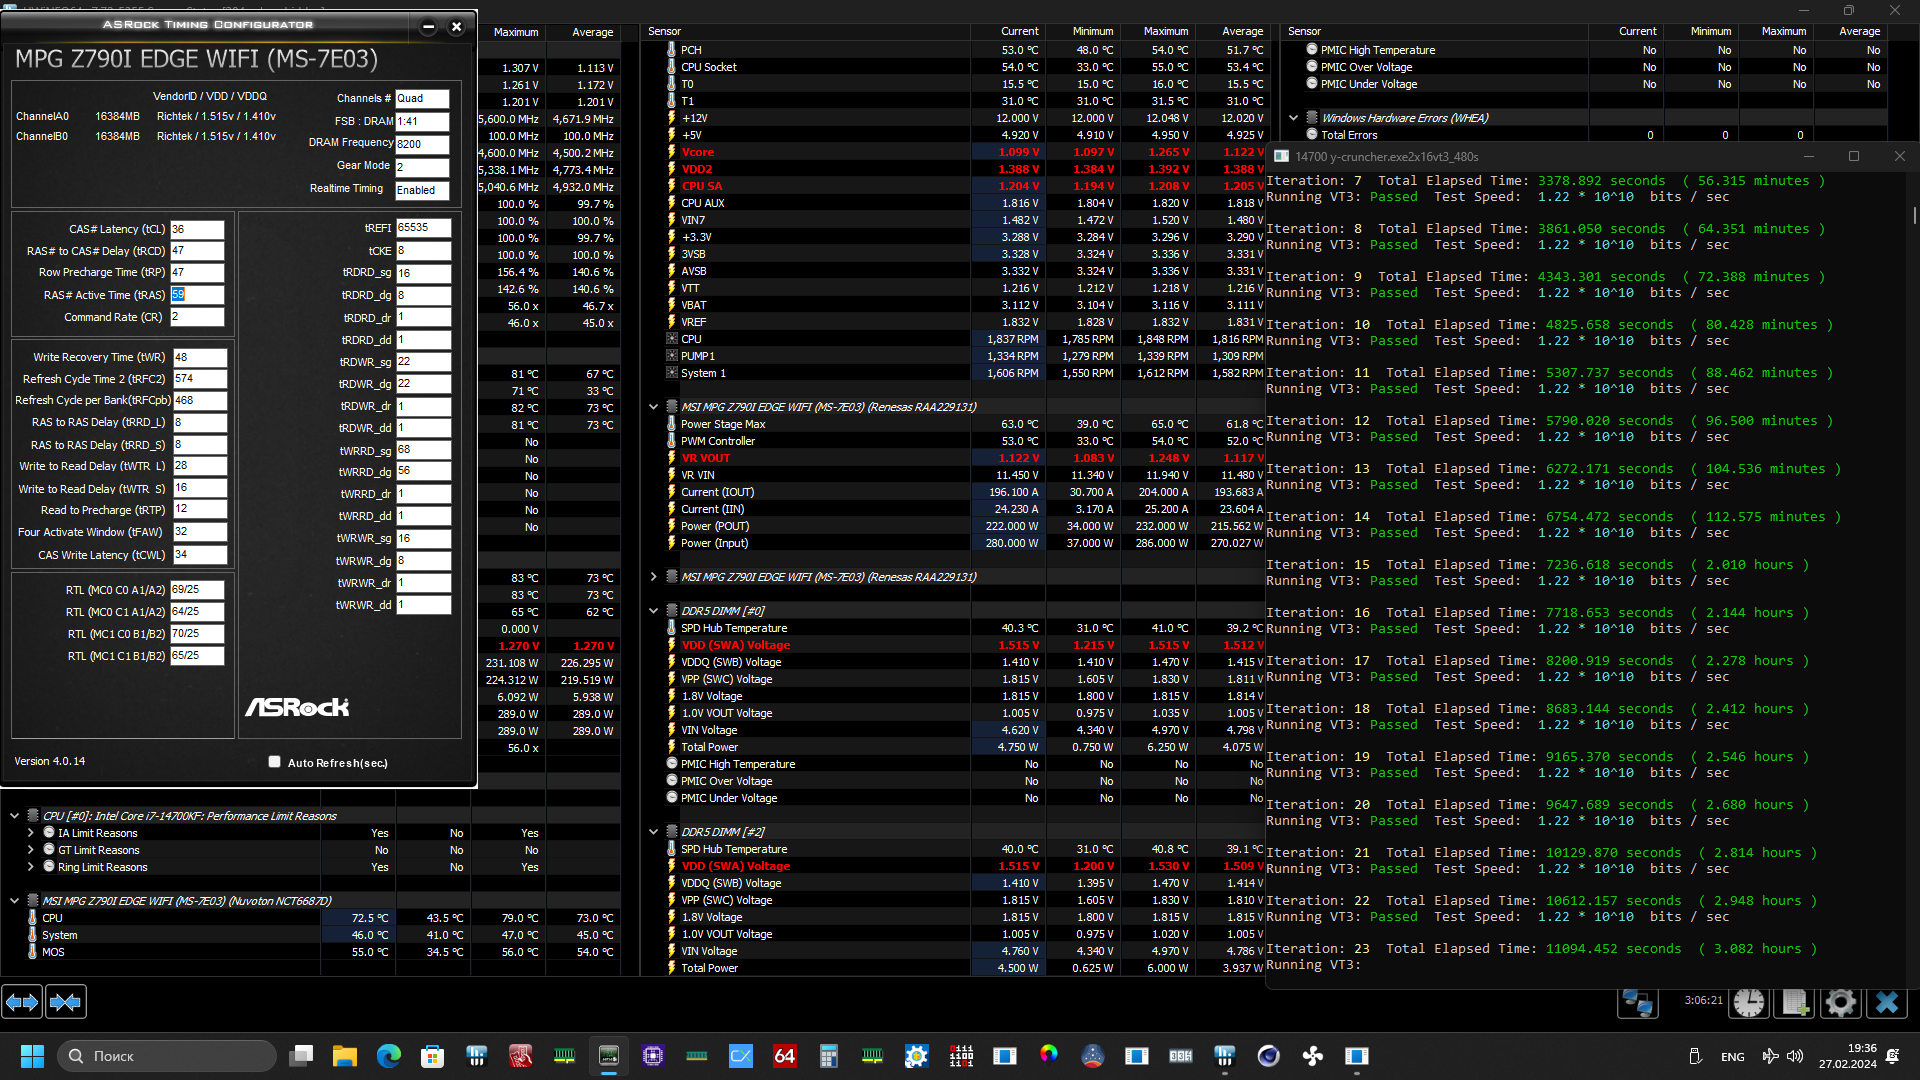Click the ENG language indicator in the tray
The width and height of the screenshot is (1920, 1080).
1732,1057
